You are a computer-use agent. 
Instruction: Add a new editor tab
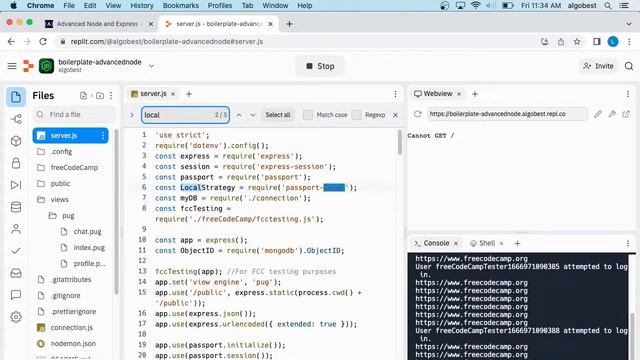(189, 94)
